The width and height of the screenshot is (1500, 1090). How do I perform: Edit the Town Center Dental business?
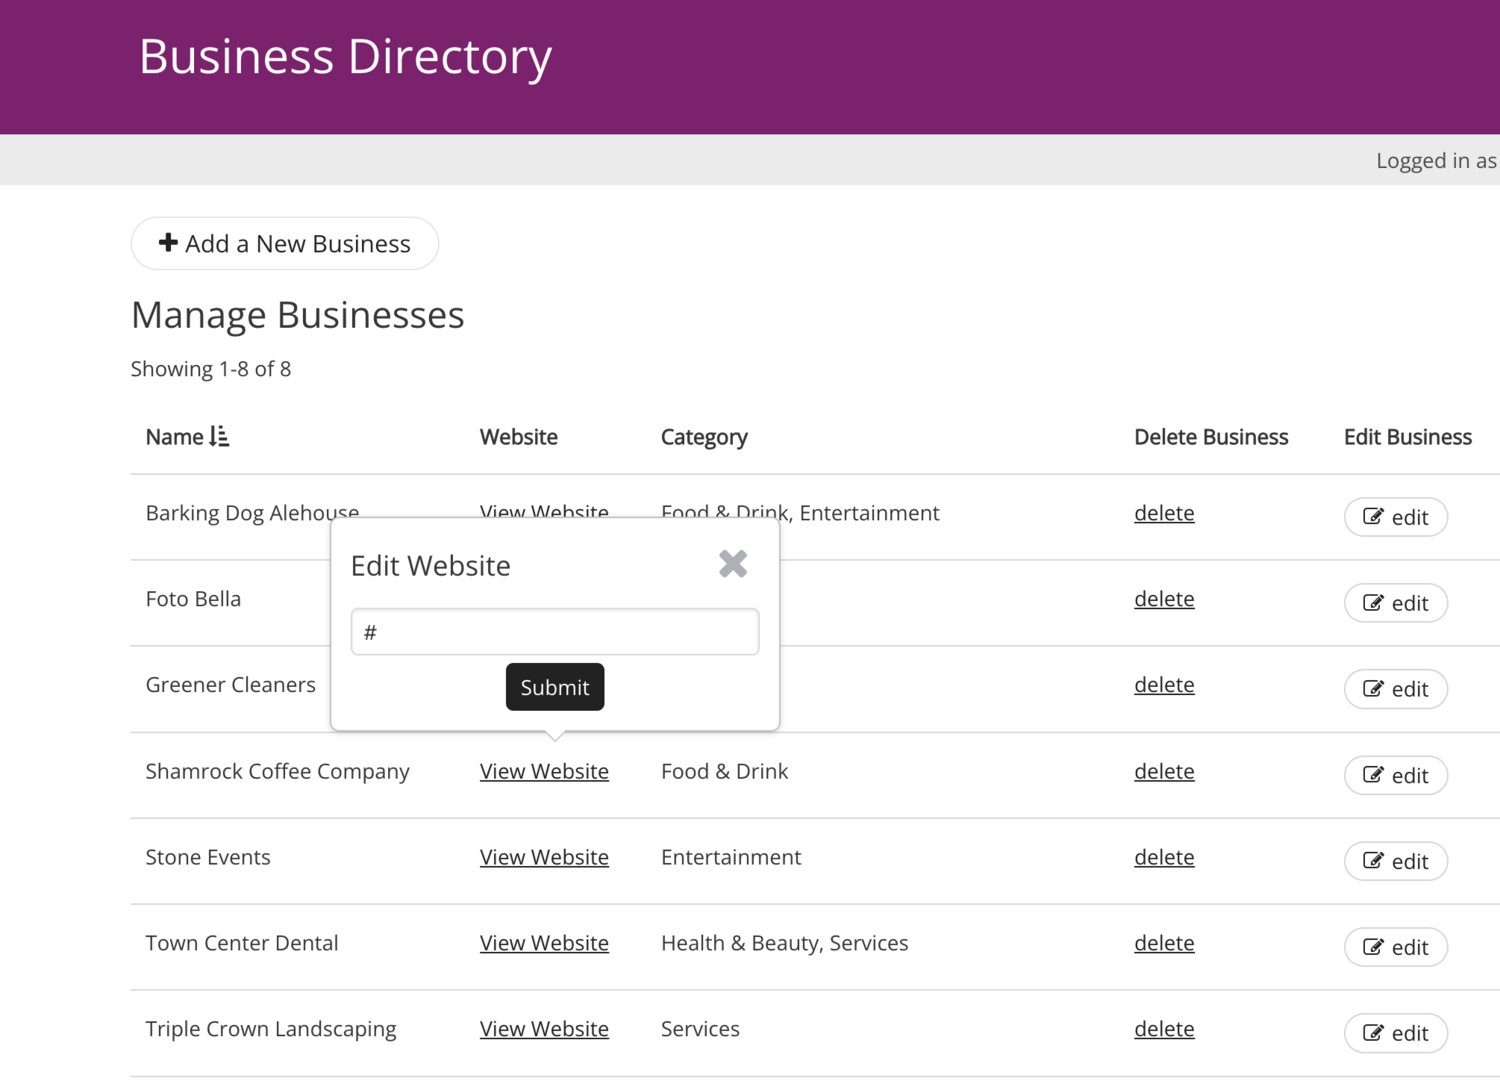[x=1395, y=947]
